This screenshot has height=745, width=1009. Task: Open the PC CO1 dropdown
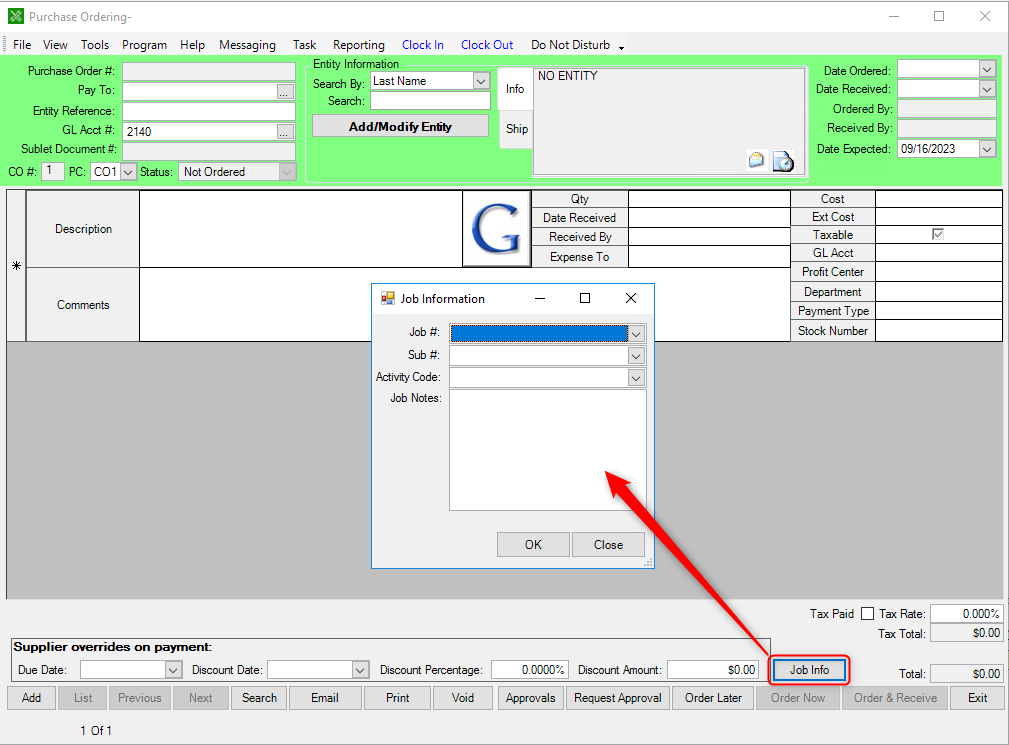point(128,172)
